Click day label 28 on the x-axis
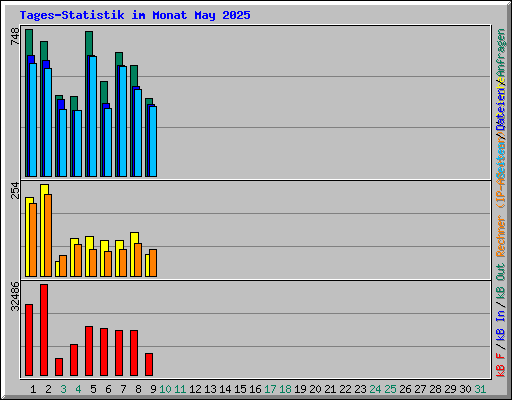 pyautogui.click(x=435, y=389)
